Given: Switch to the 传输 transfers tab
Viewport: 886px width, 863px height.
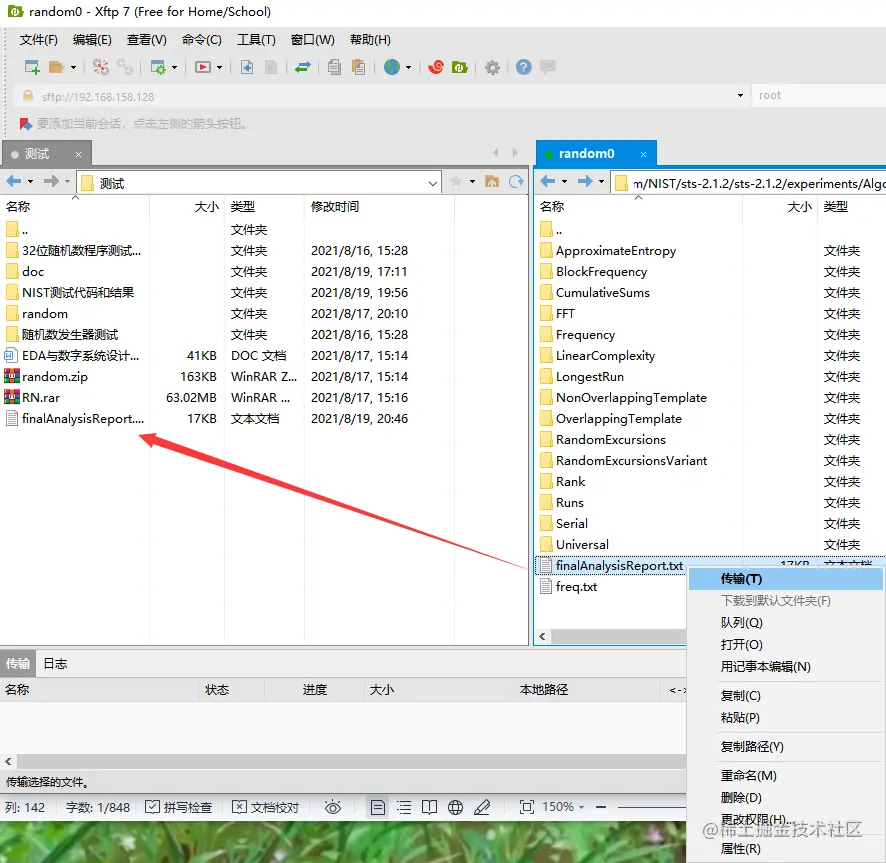Looking at the screenshot, I should click(x=18, y=663).
